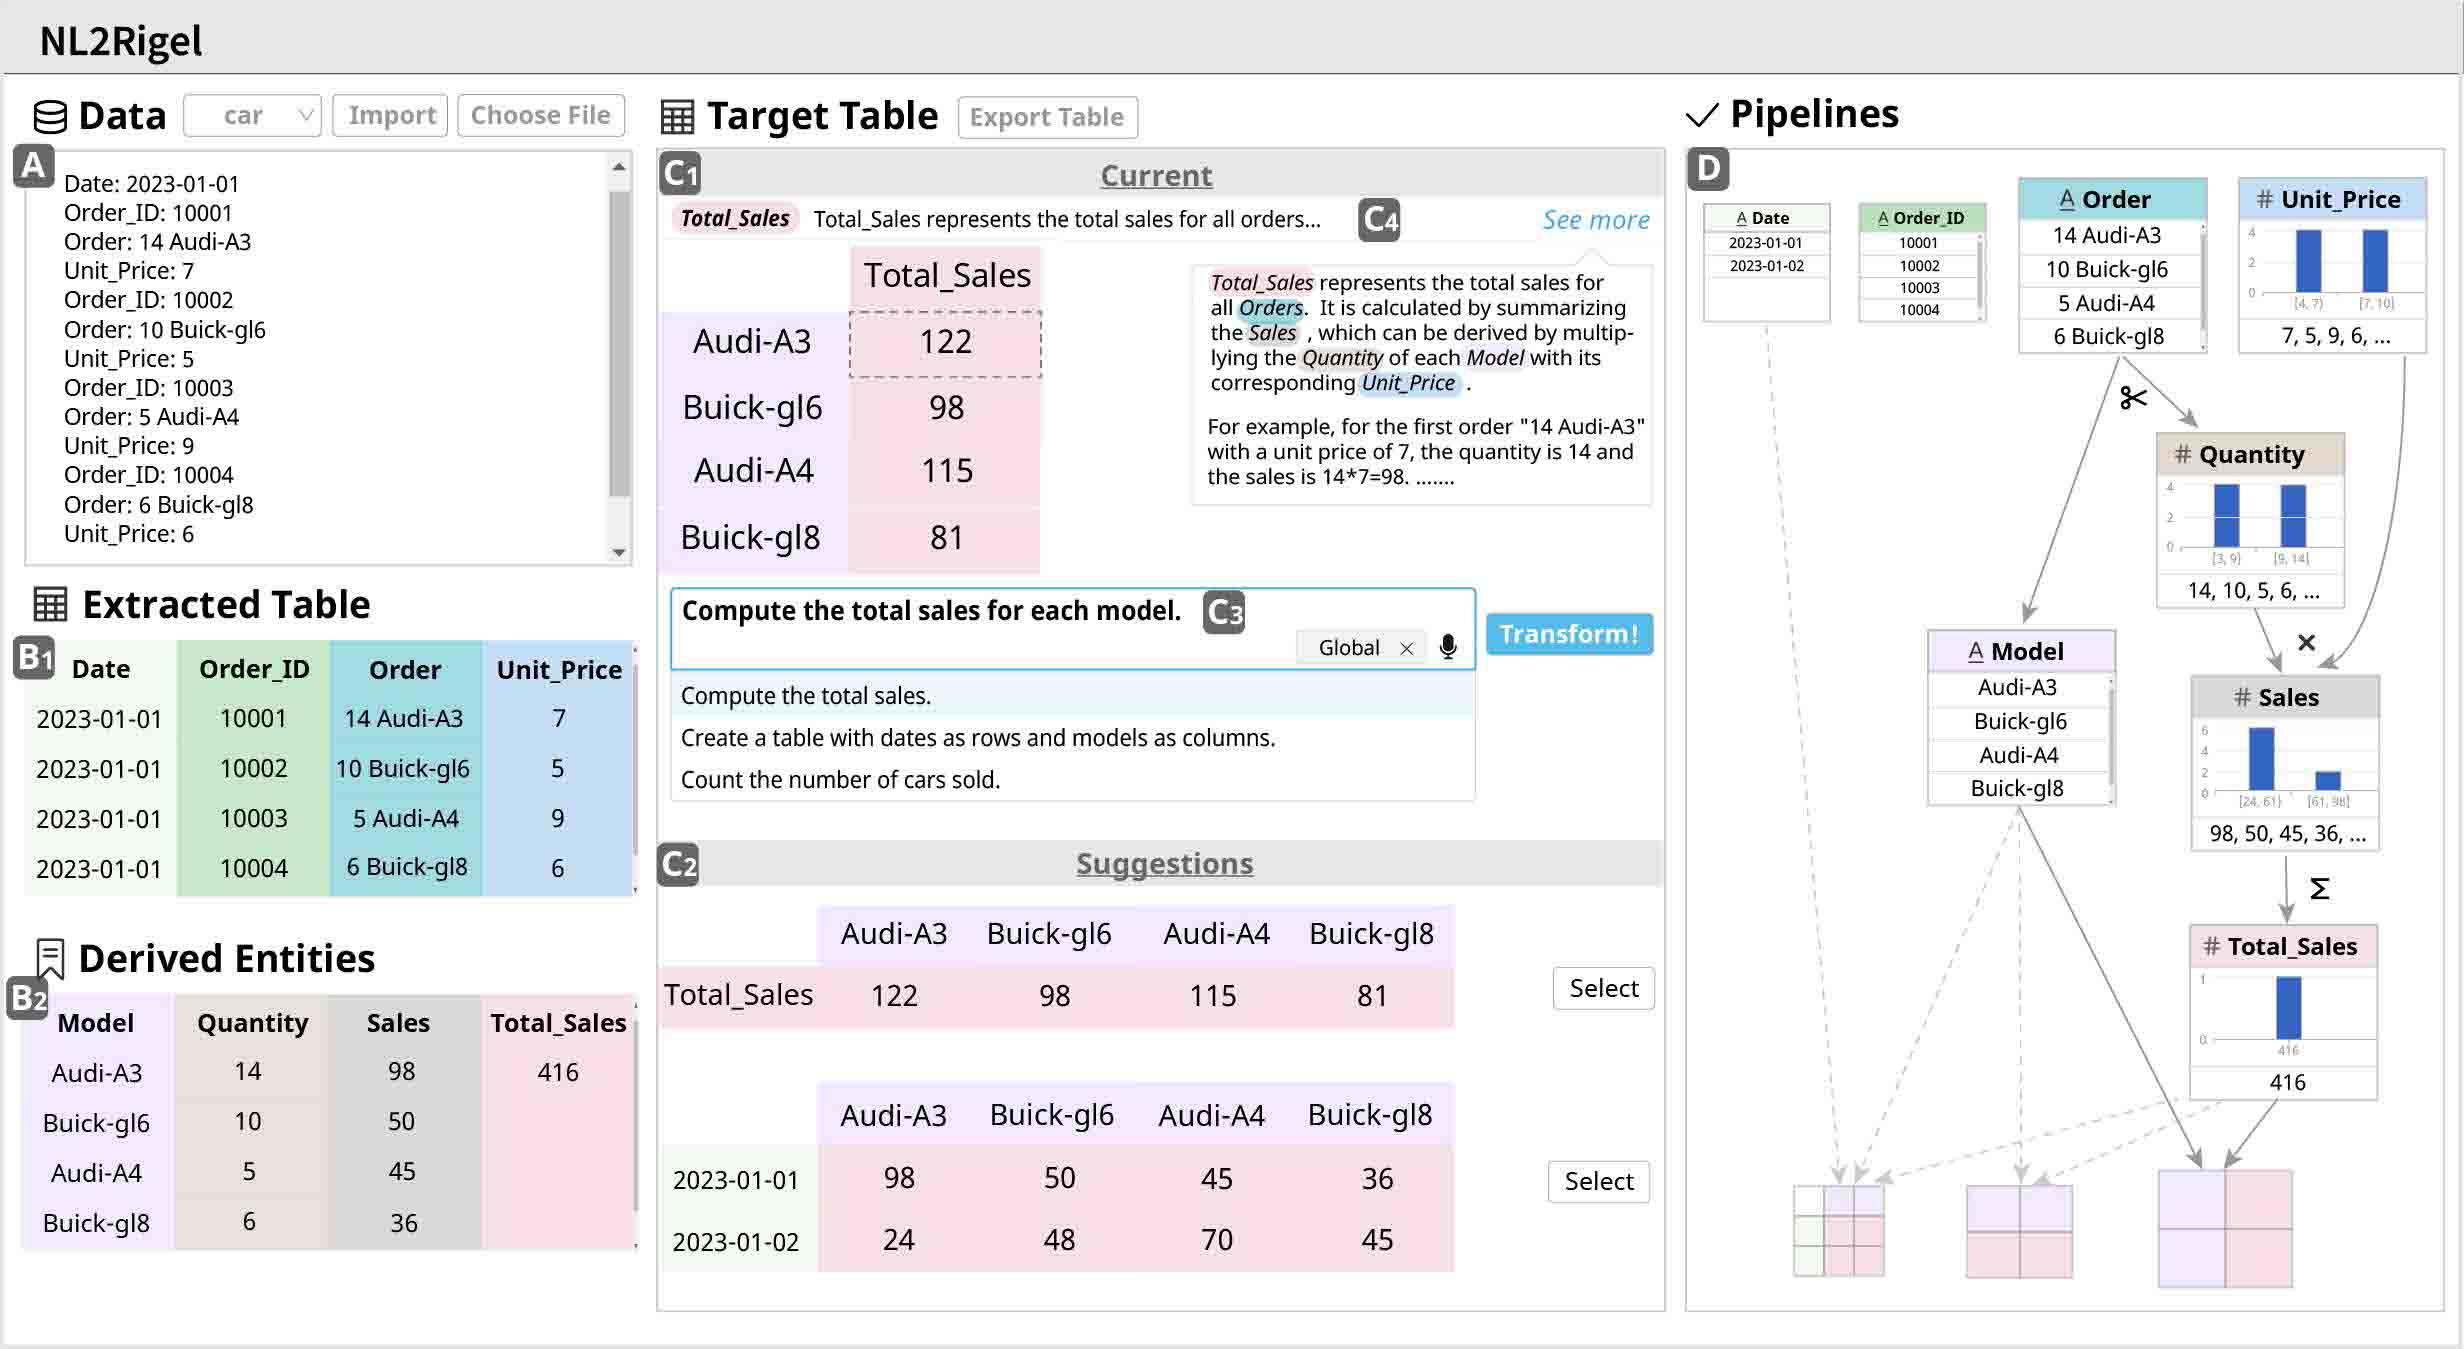Remove the Global tag with its X
Viewport: 2464px width, 1349px height.
pos(1406,648)
